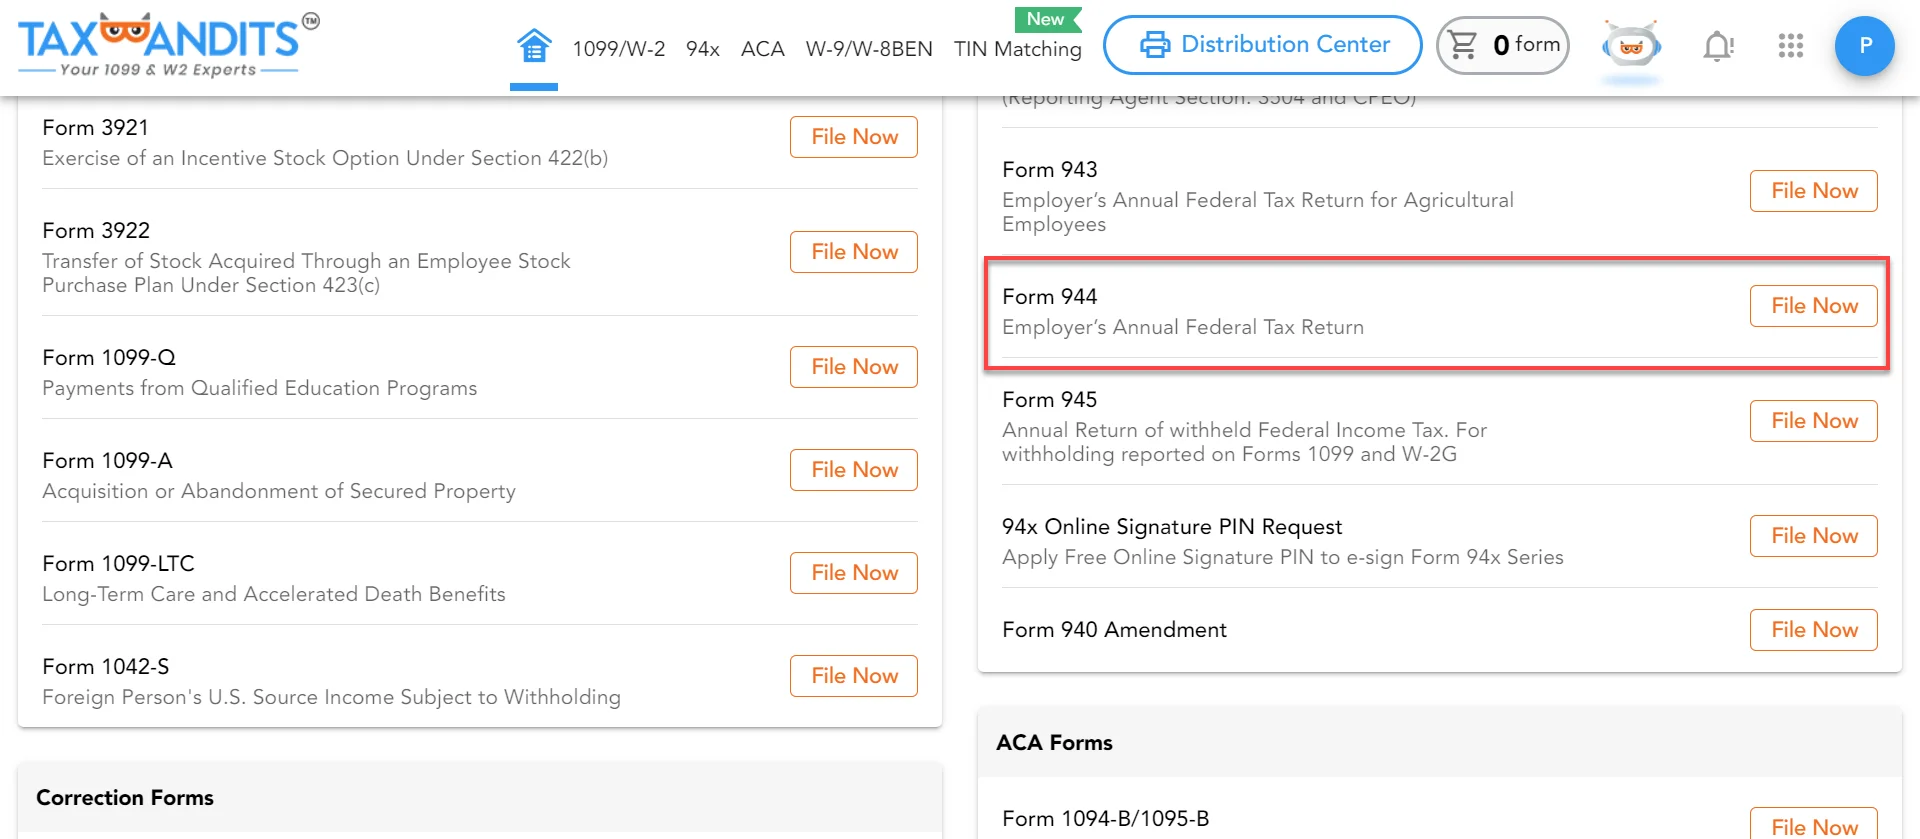Click 'Employer's Annual Federal Tax Return' under Form 944

1183,327
